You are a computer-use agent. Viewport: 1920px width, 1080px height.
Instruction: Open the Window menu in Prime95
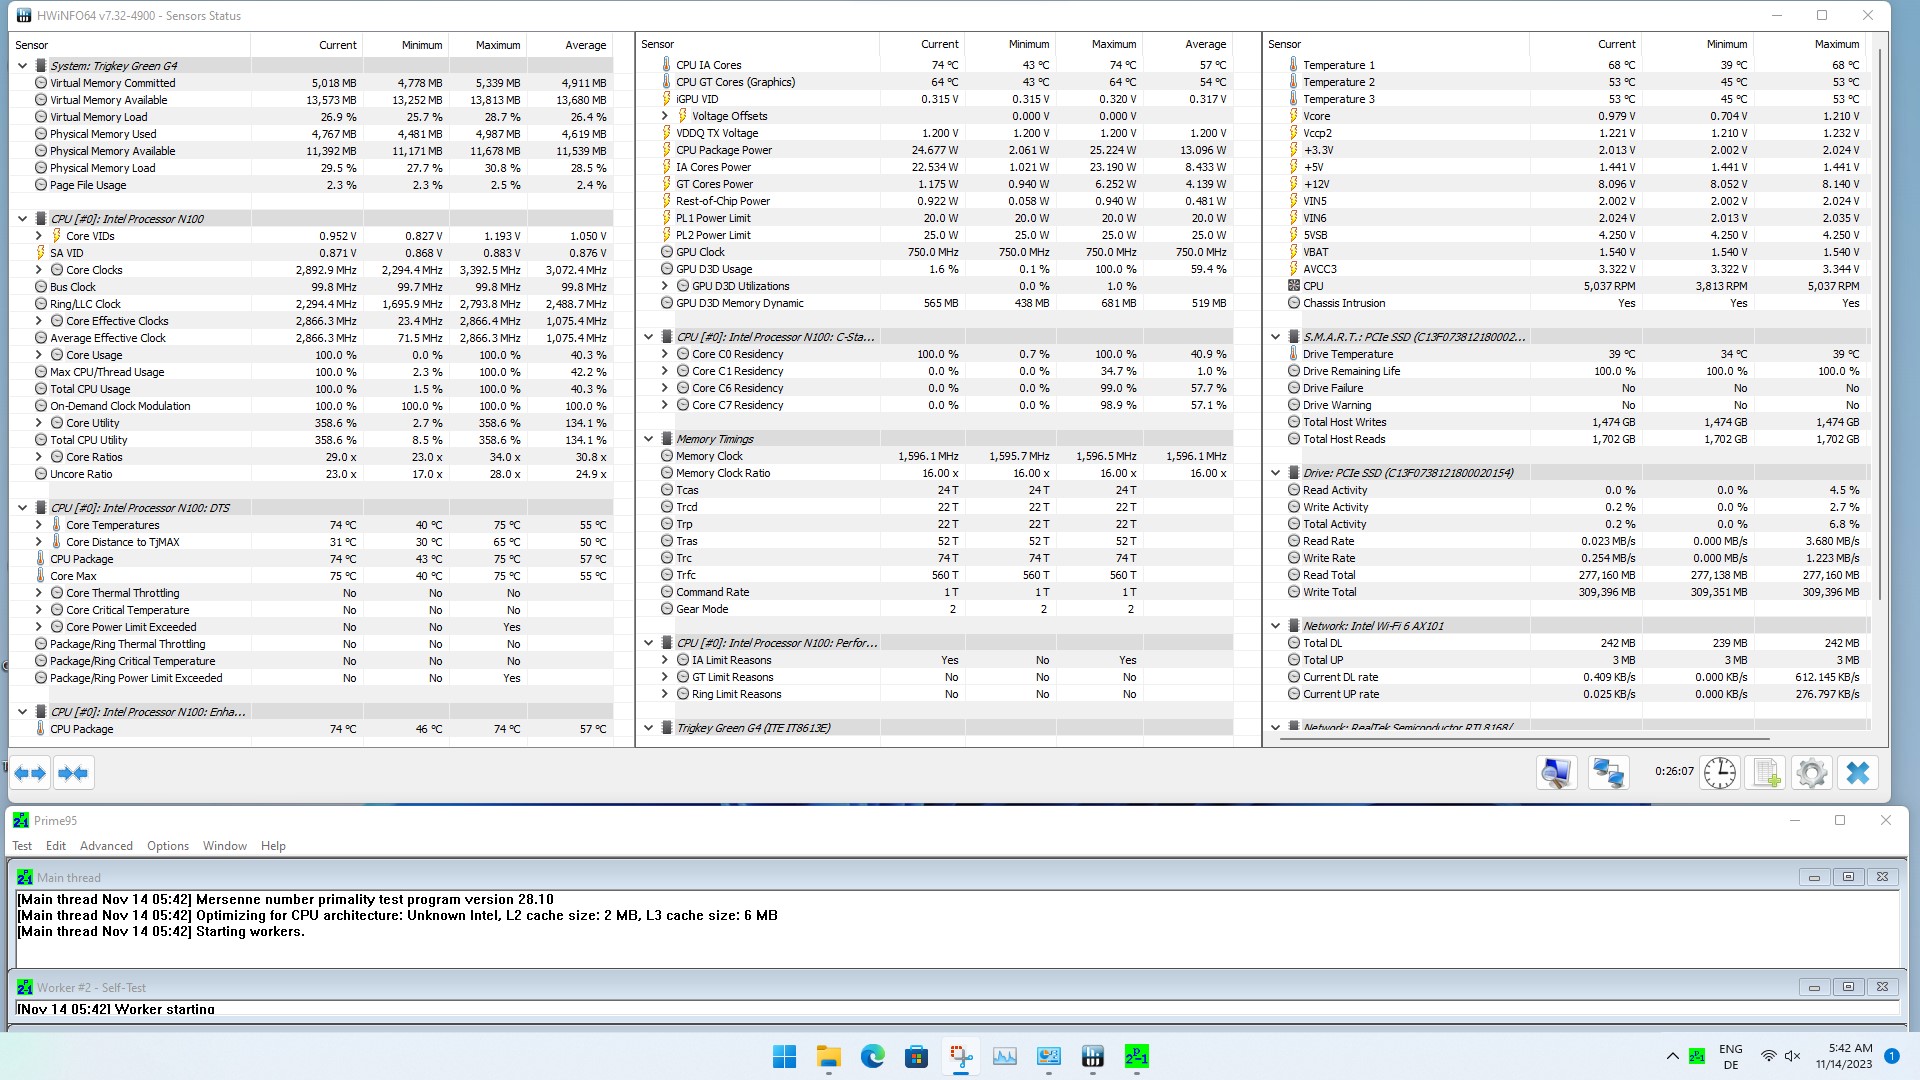tap(225, 846)
